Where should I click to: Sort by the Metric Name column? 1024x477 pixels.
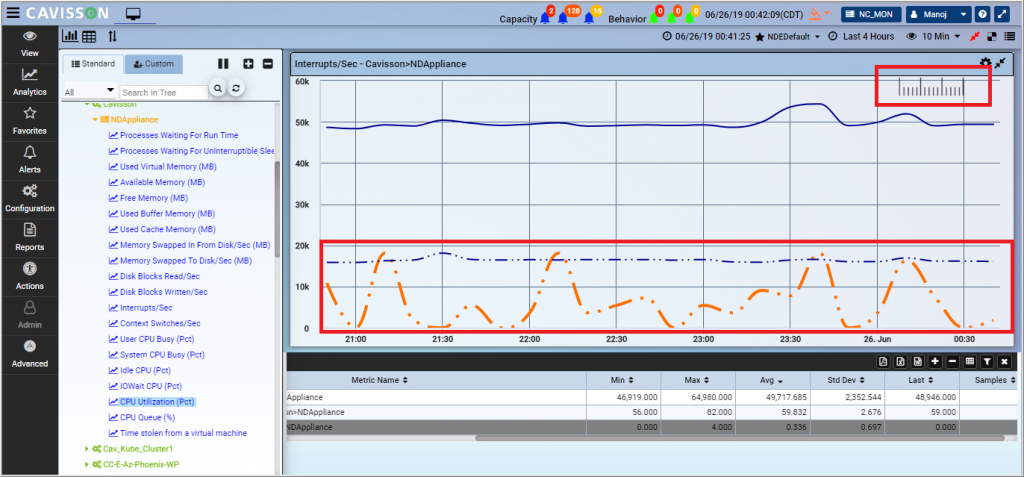pos(436,380)
